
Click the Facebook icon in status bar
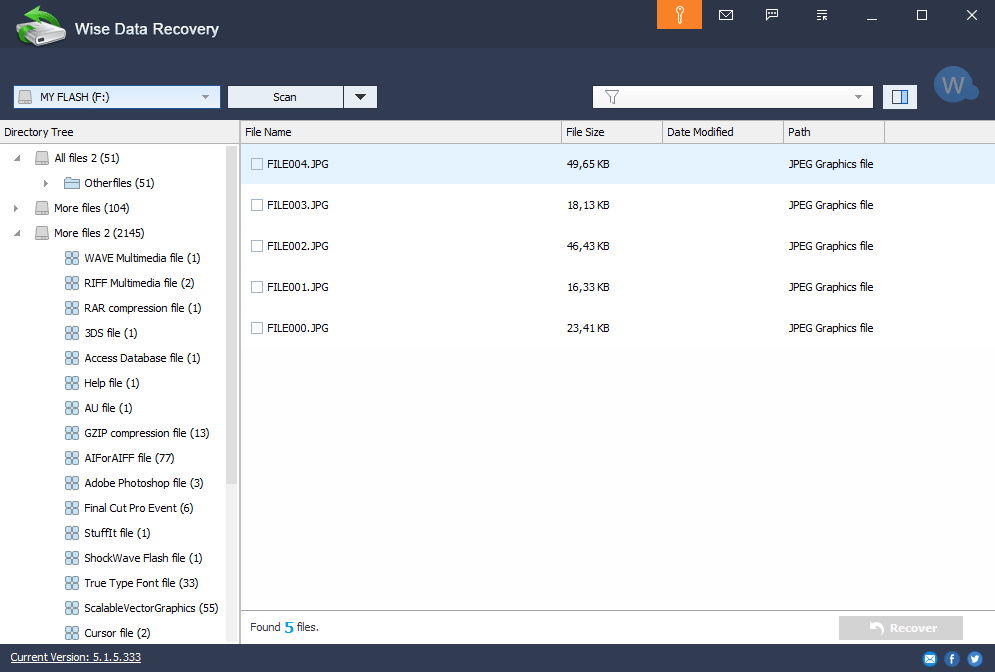(951, 659)
